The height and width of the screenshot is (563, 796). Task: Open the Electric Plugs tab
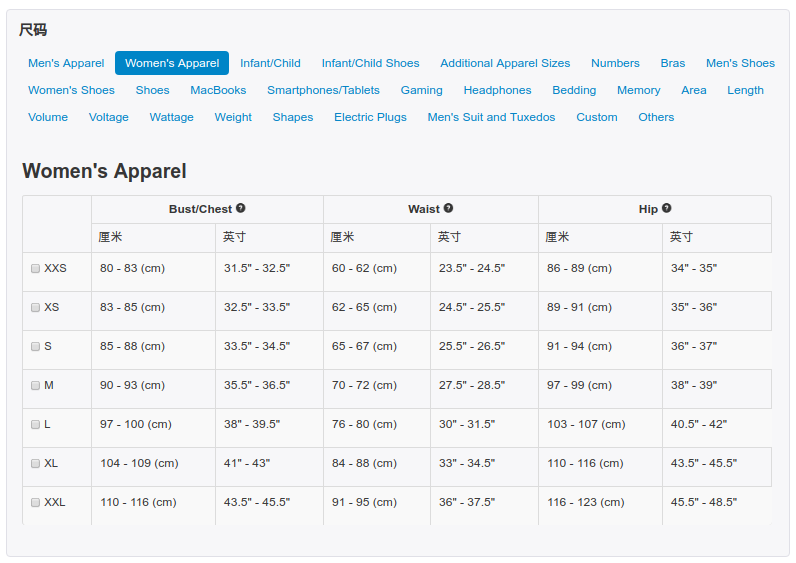pyautogui.click(x=370, y=117)
